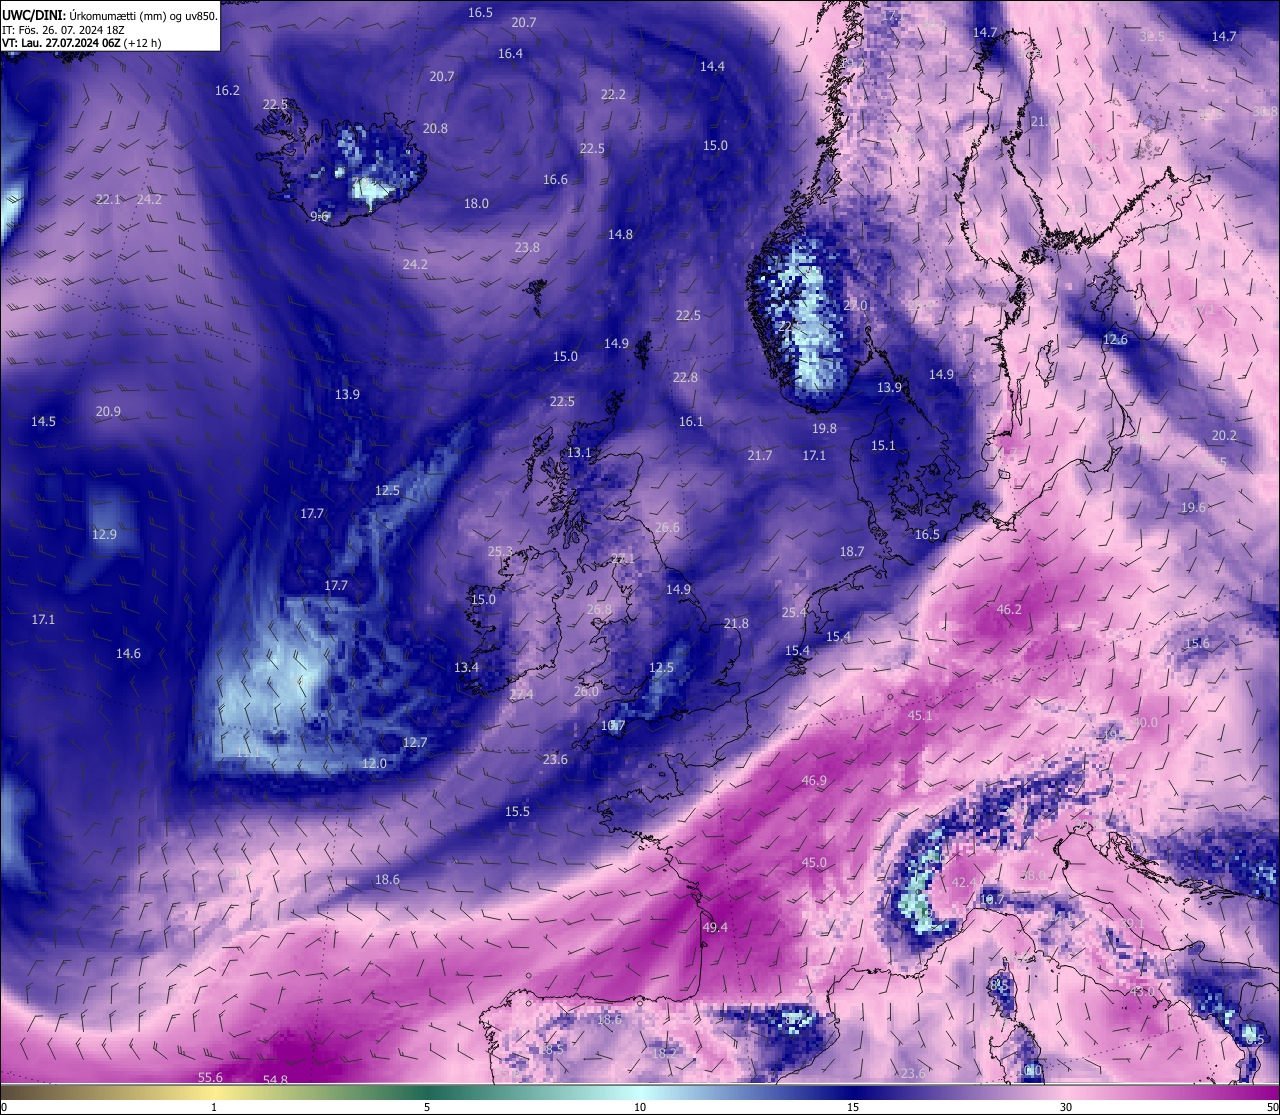Click the 16.1 value on the map
Image resolution: width=1280 pixels, height=1115 pixels.
click(691, 422)
